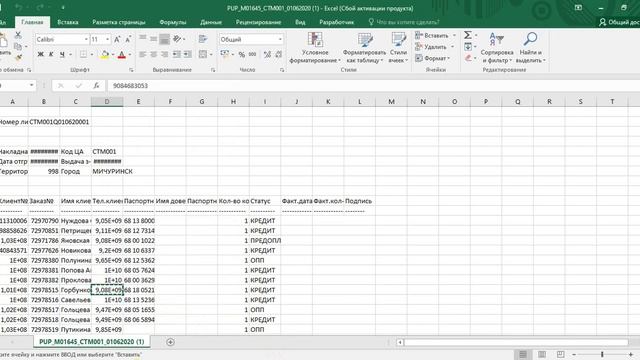Apply percent style format
Image resolution: width=640 pixels, height=360 pixels.
coord(242,54)
